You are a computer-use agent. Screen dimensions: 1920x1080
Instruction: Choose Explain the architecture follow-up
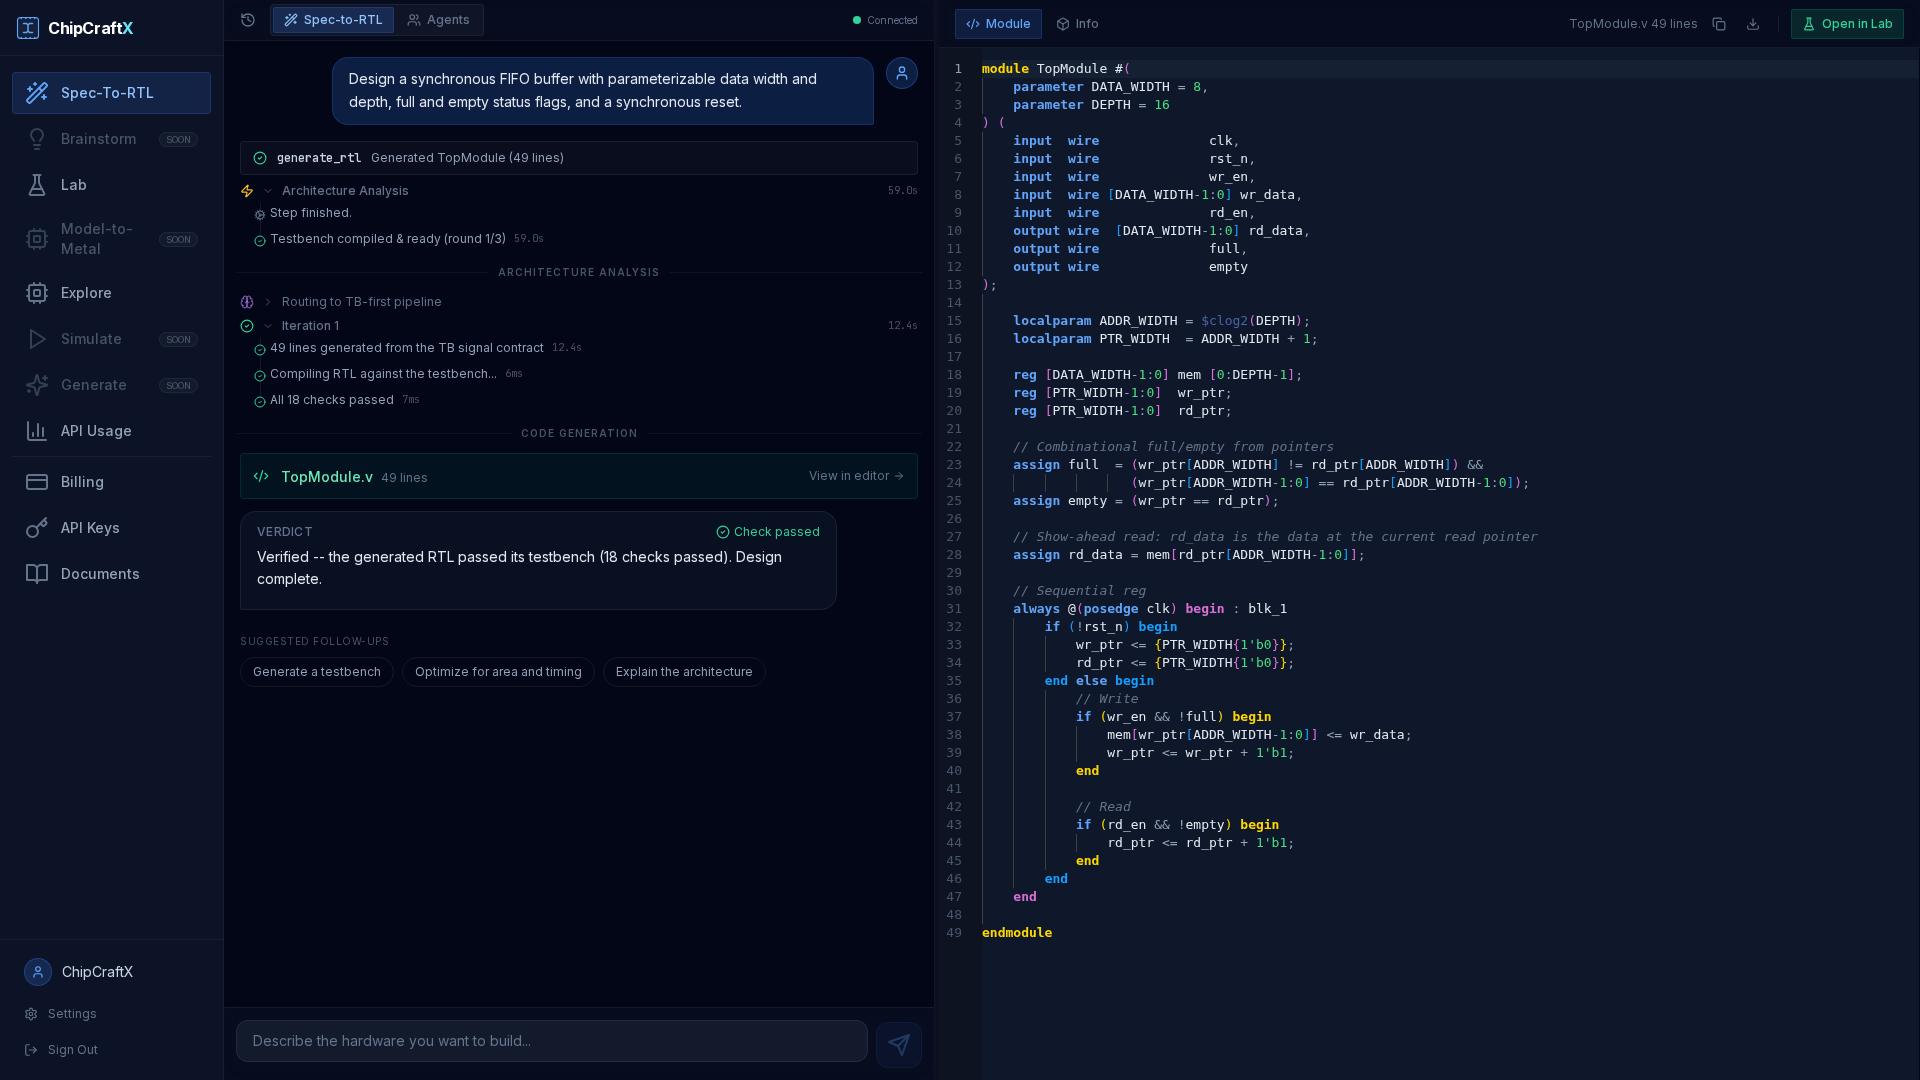tap(684, 672)
